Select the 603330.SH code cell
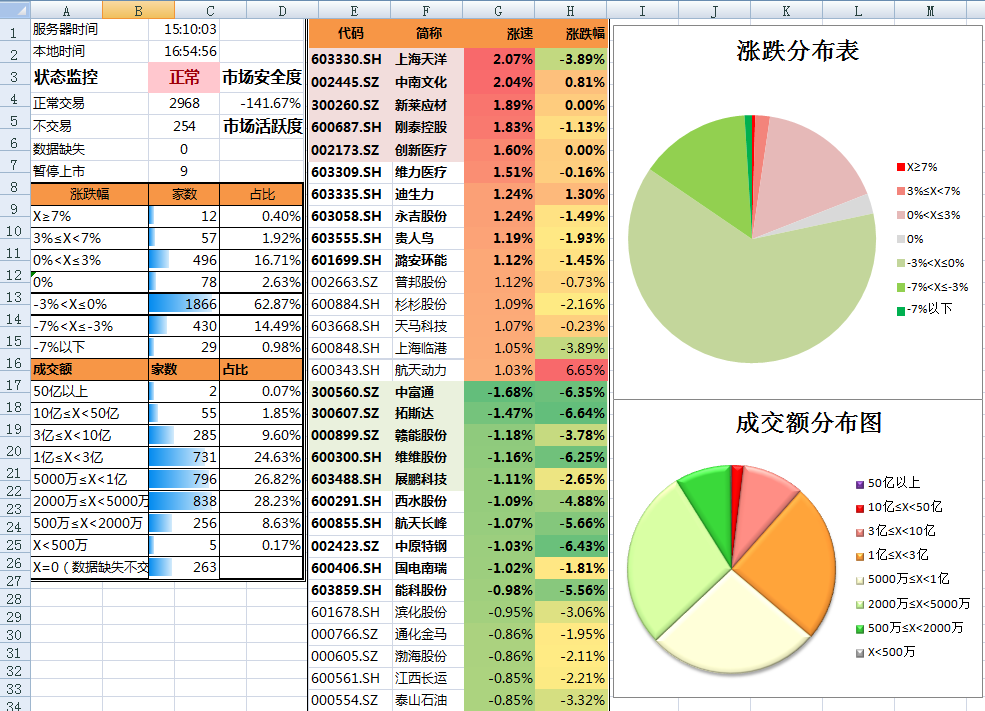 click(x=345, y=60)
